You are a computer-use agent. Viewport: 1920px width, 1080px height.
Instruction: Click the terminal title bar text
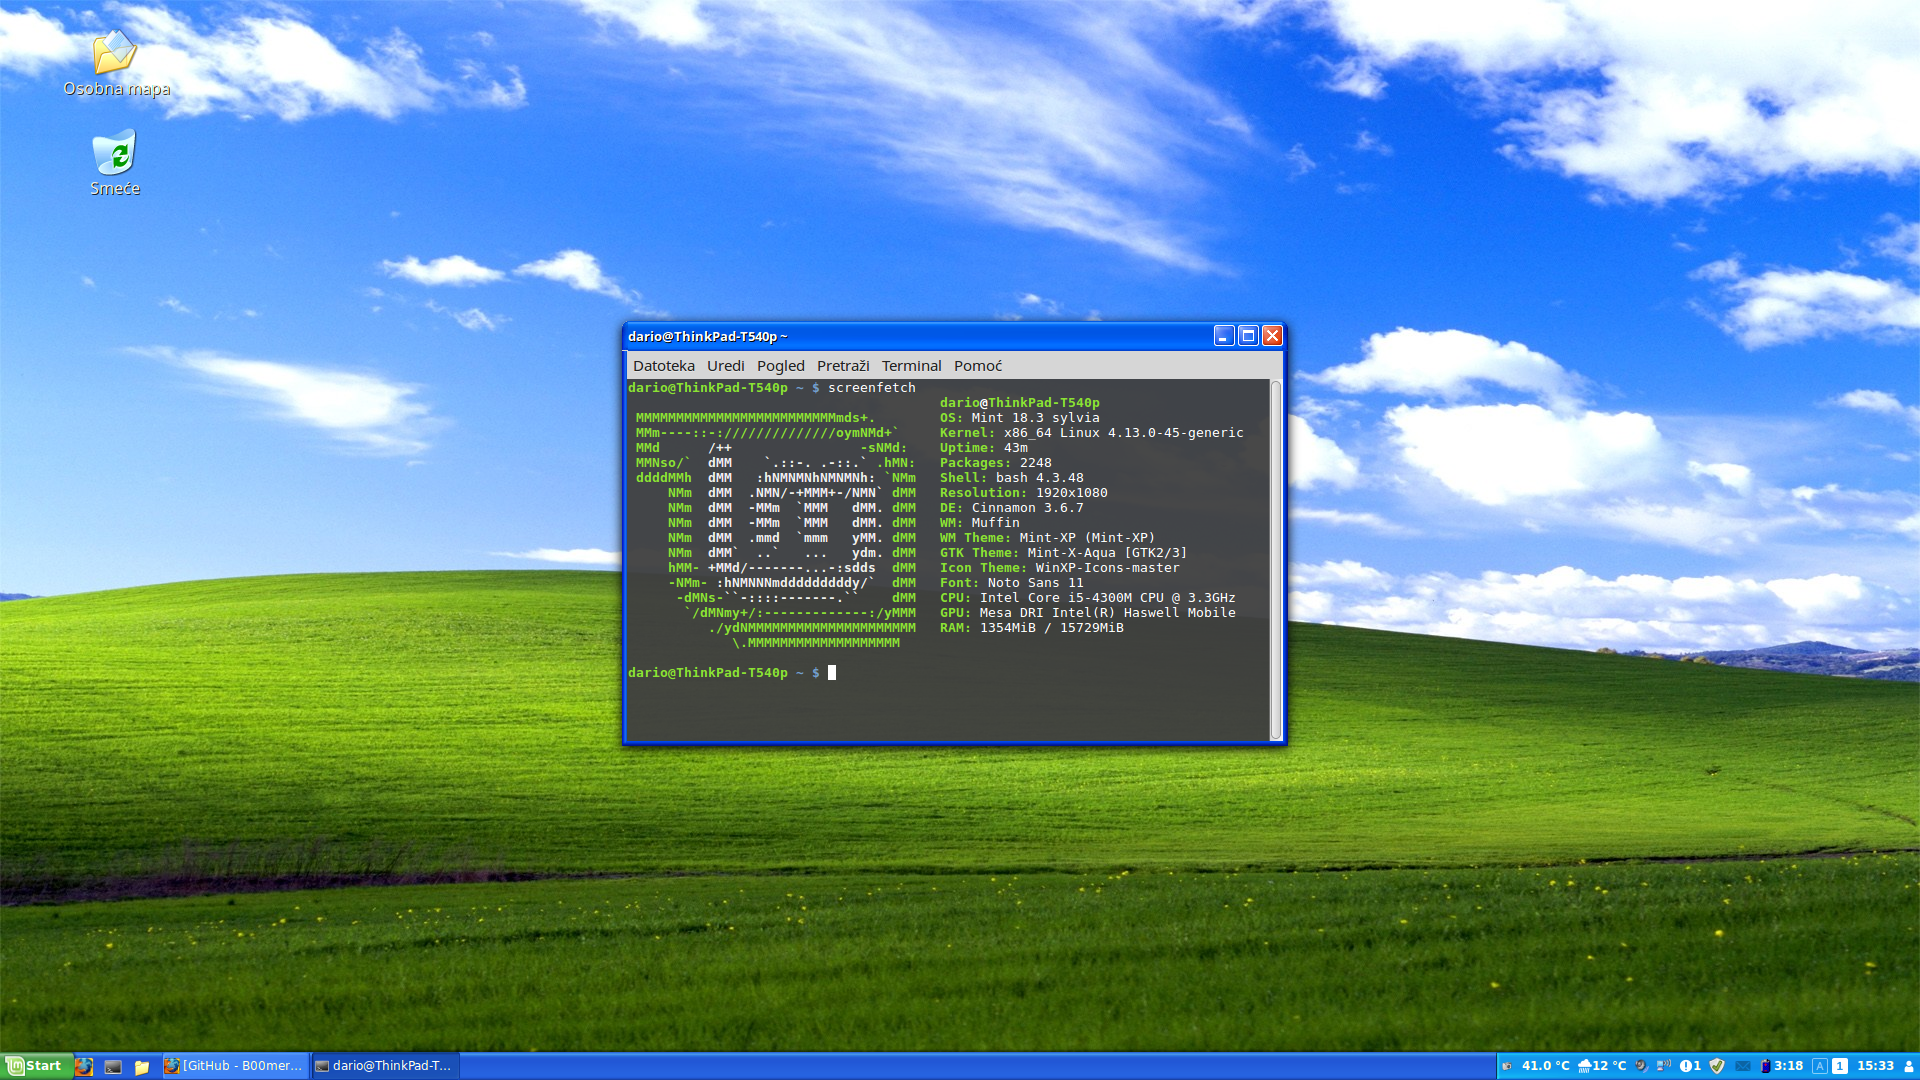tap(707, 337)
